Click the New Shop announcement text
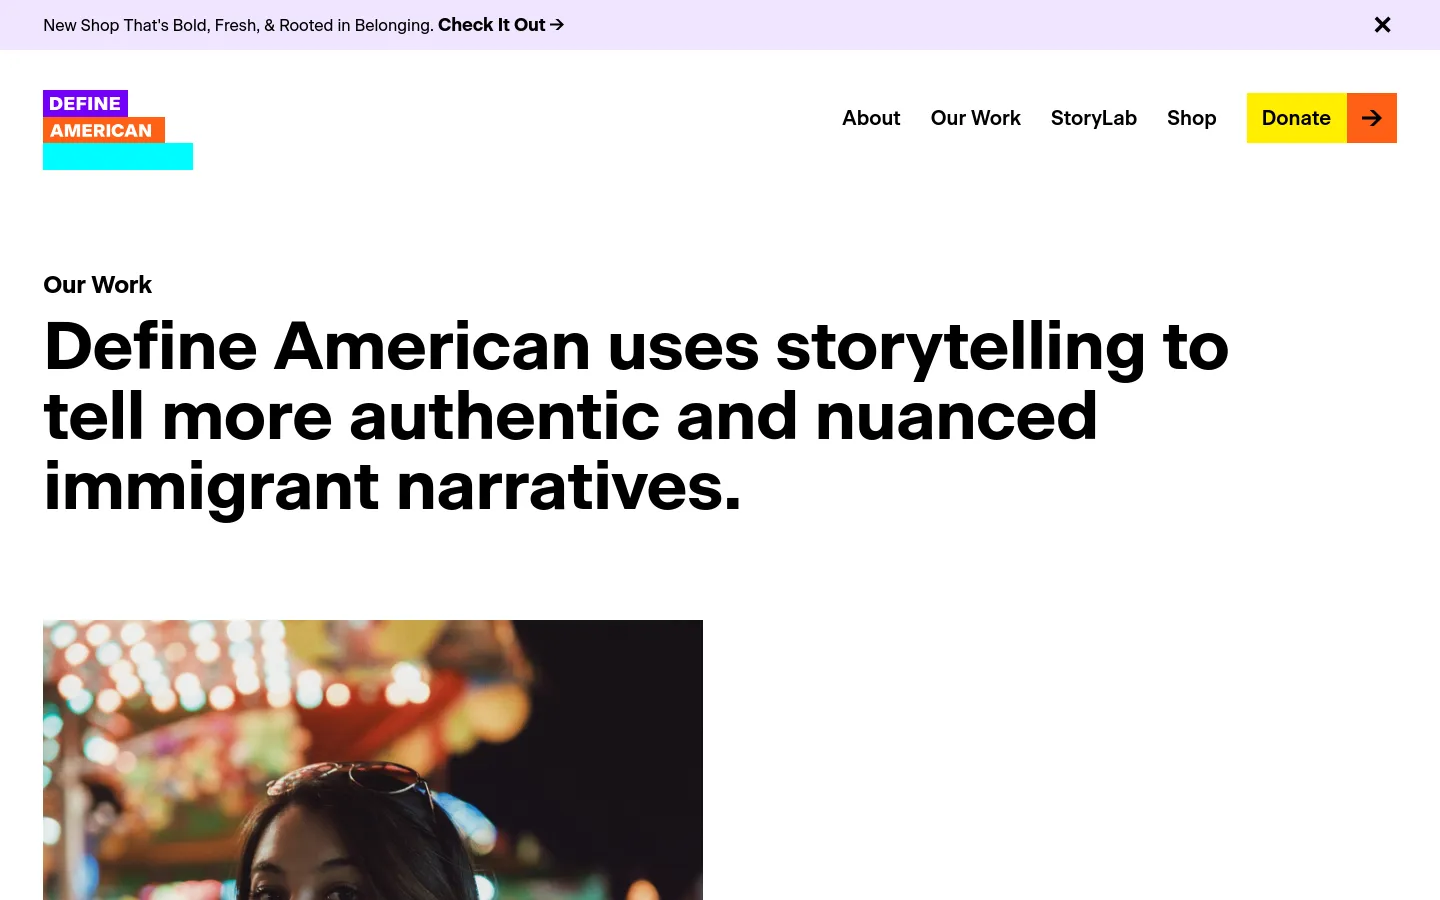 (x=238, y=25)
